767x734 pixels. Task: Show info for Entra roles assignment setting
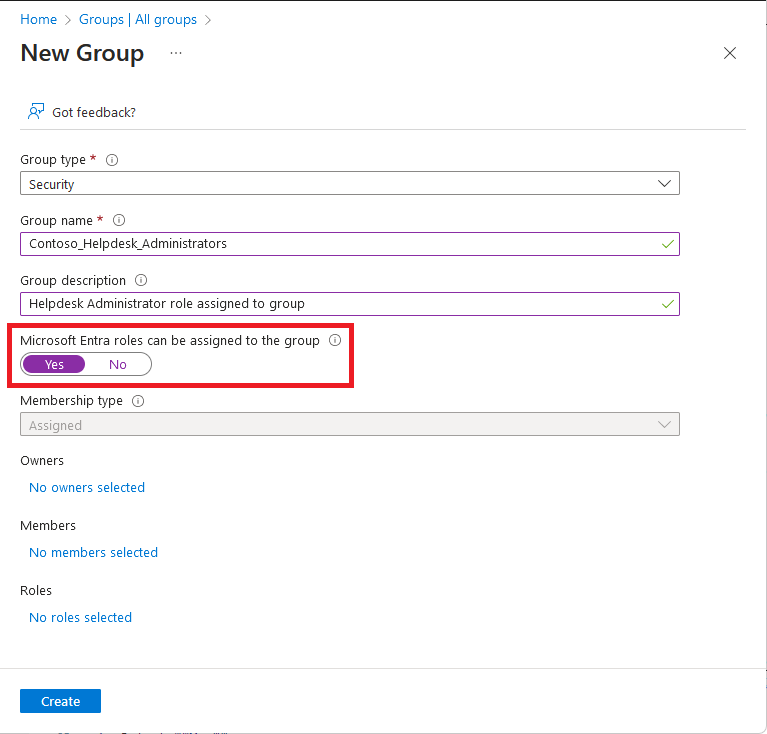335,340
